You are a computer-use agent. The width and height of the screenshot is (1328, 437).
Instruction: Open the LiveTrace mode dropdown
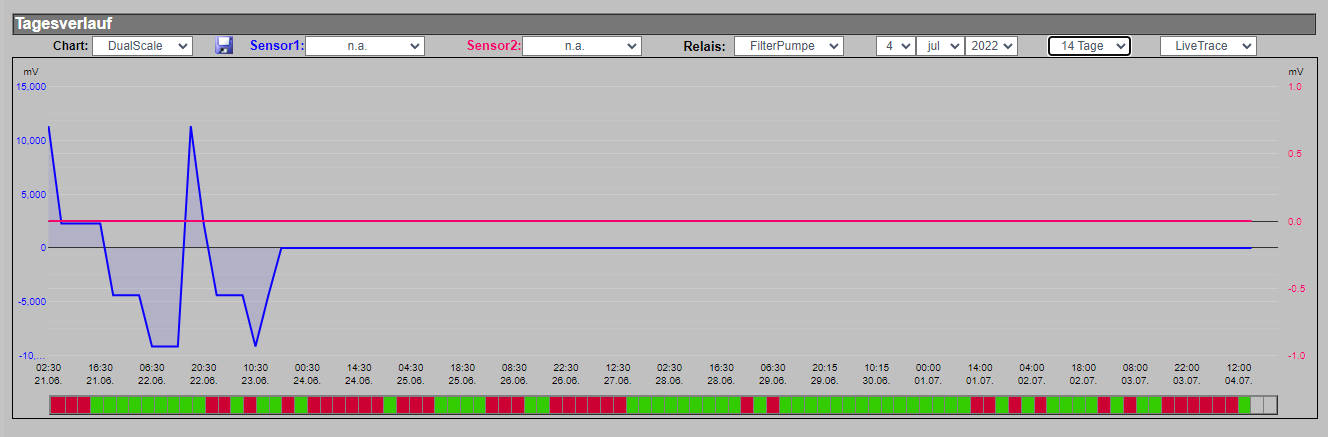coord(1208,46)
